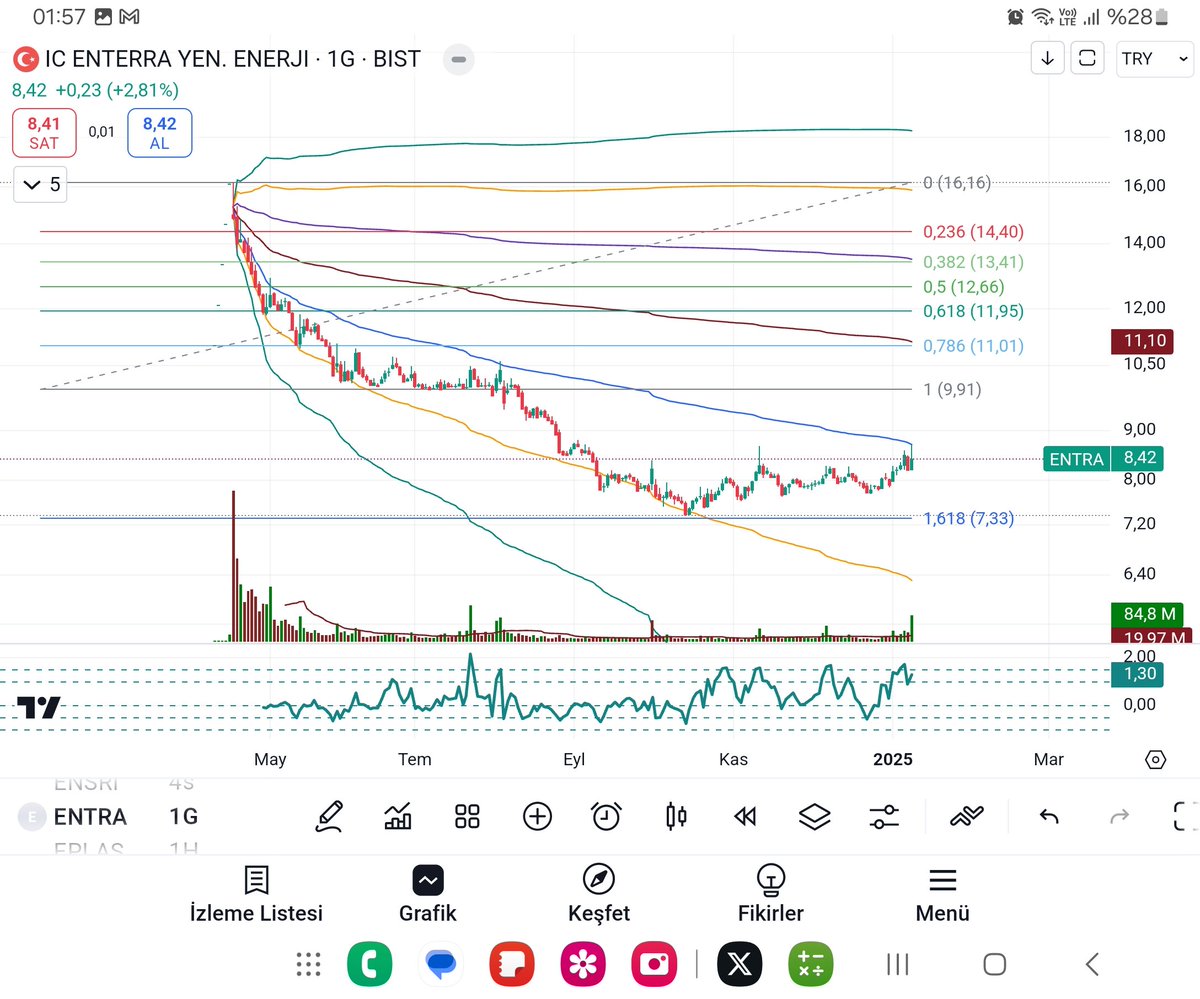Start bar replay with the rewind icon
The image size is (1200, 999).
click(x=744, y=816)
